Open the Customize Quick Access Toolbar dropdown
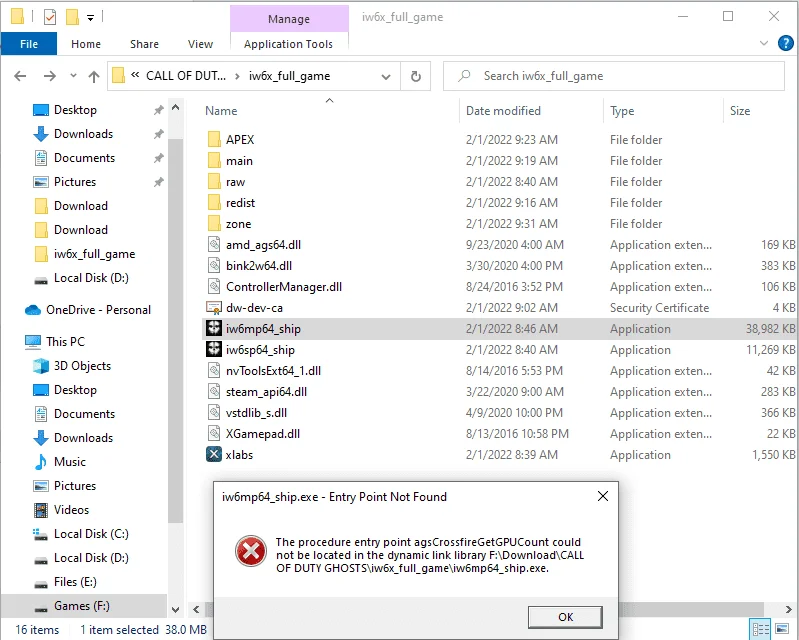Viewport: 799px width, 640px height. click(x=90, y=18)
